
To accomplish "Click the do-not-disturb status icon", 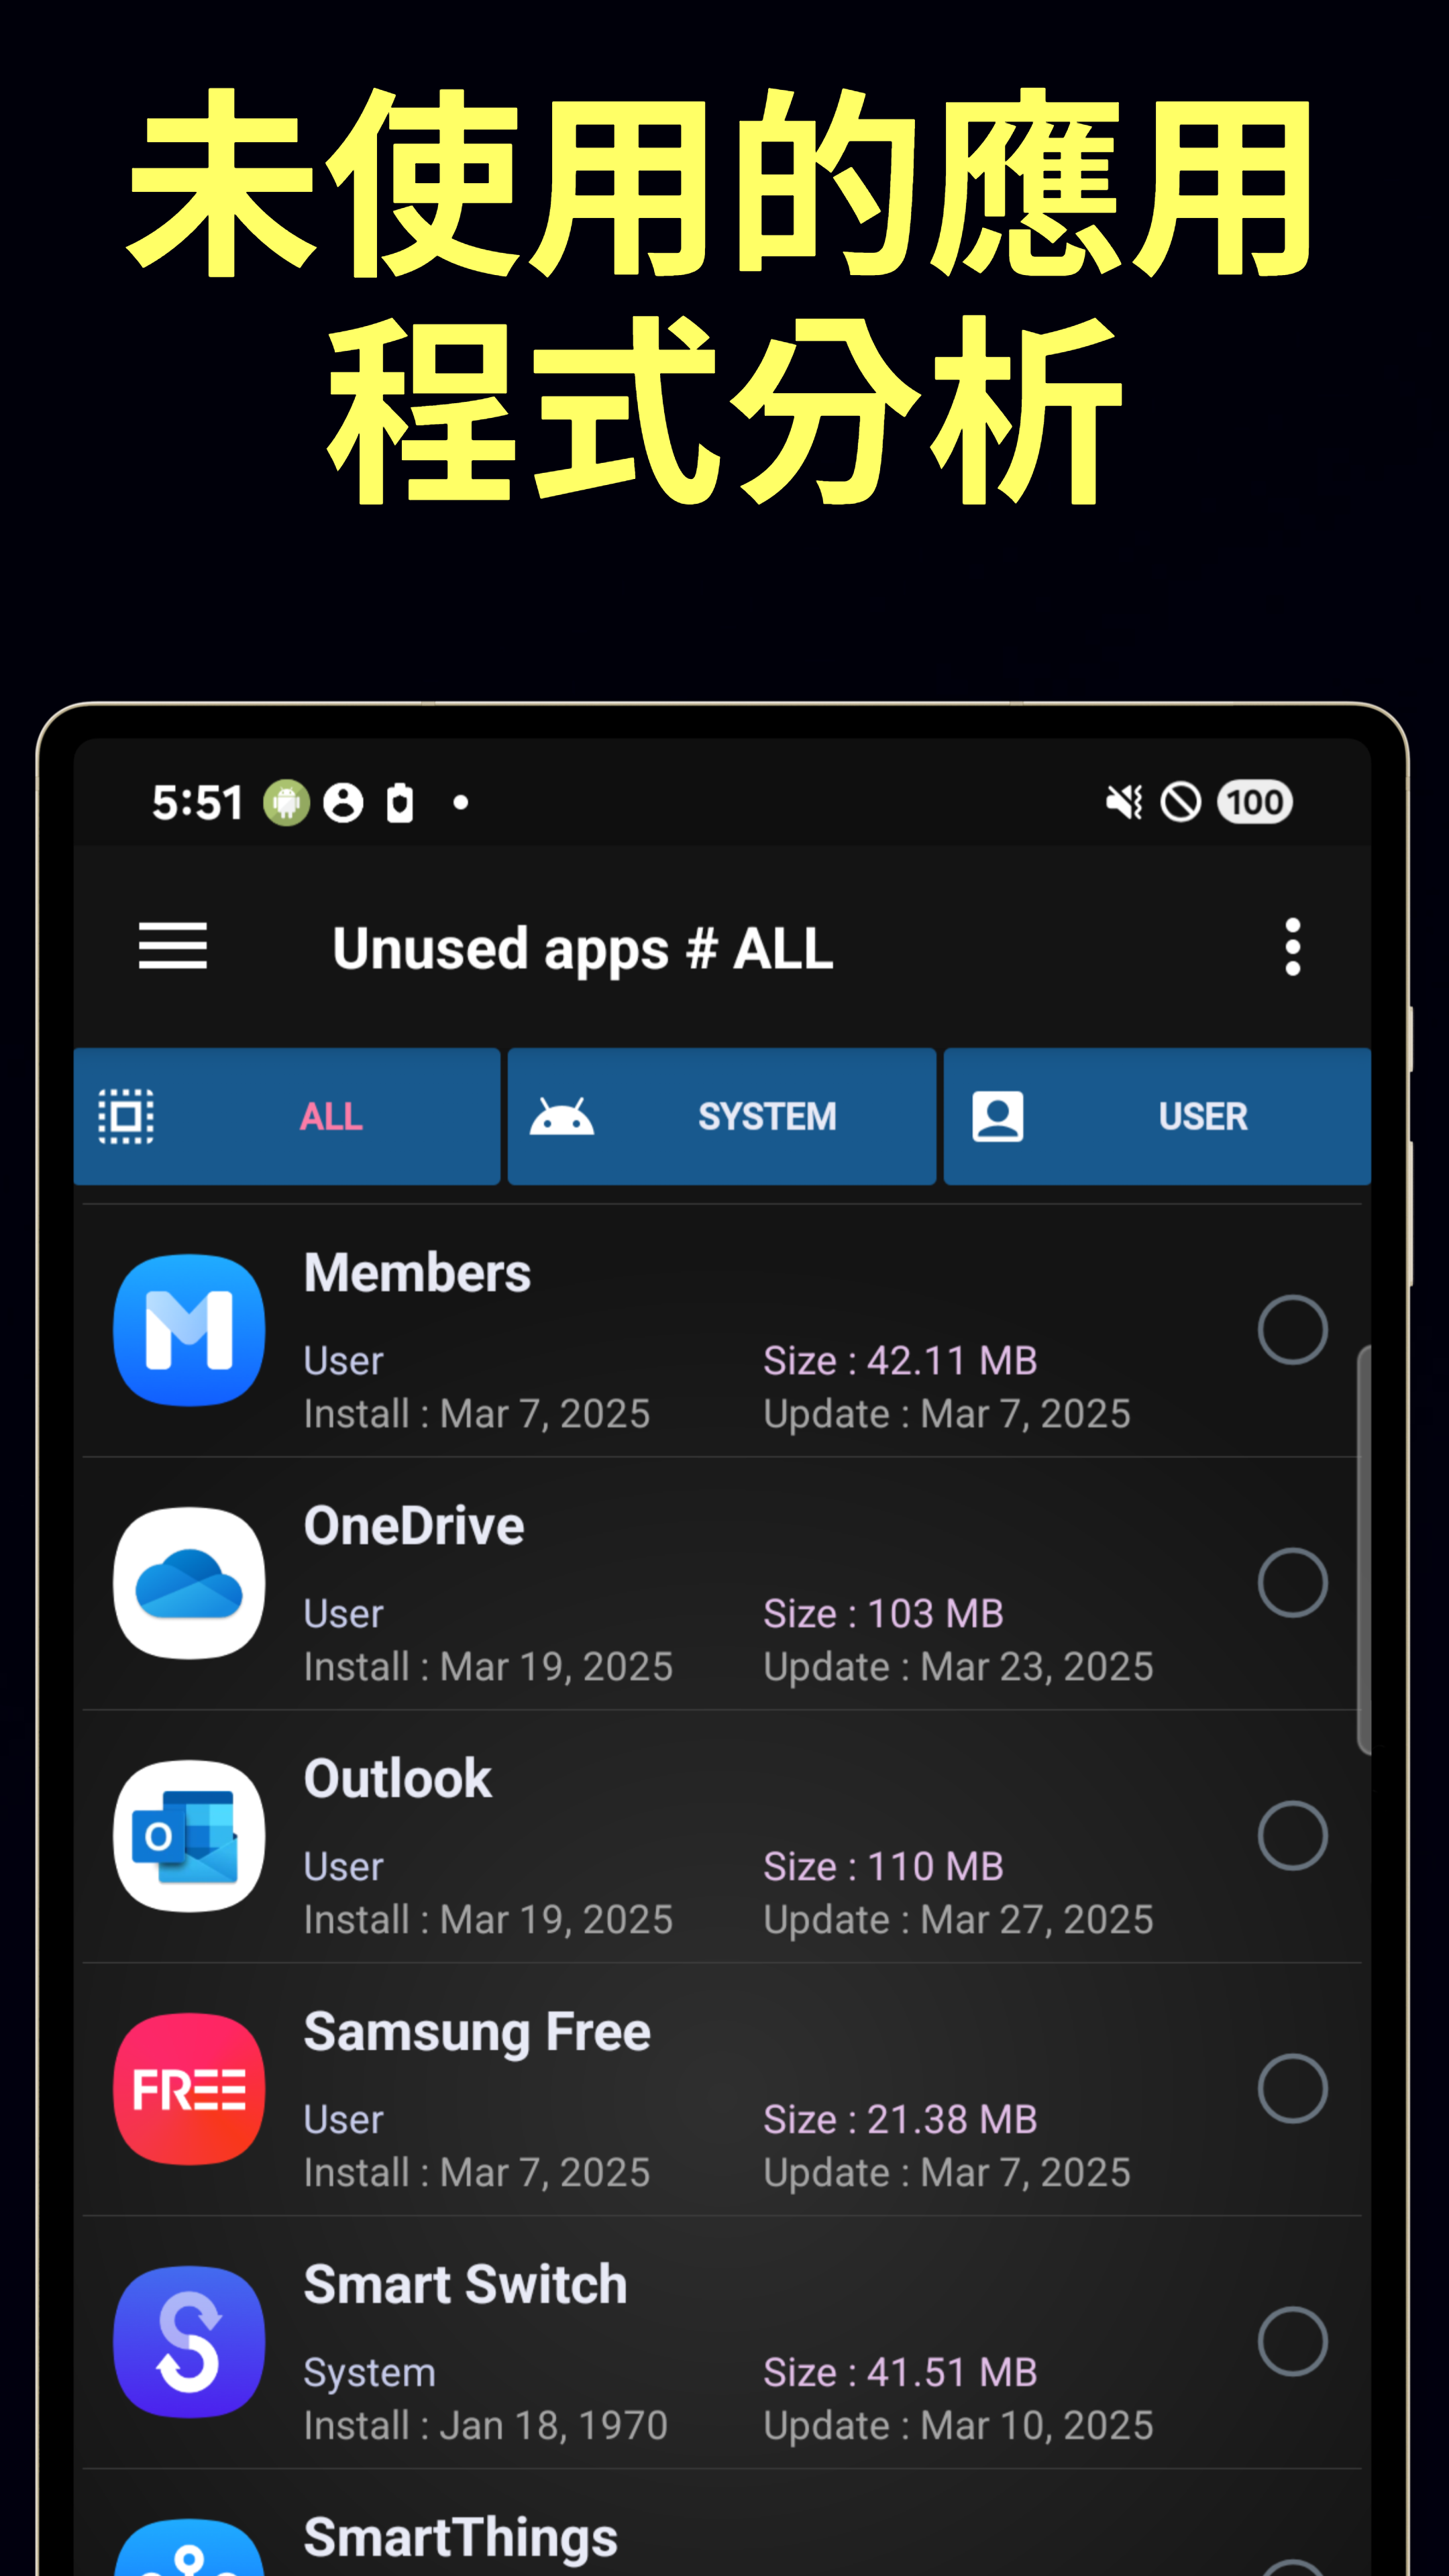I will coord(1181,802).
